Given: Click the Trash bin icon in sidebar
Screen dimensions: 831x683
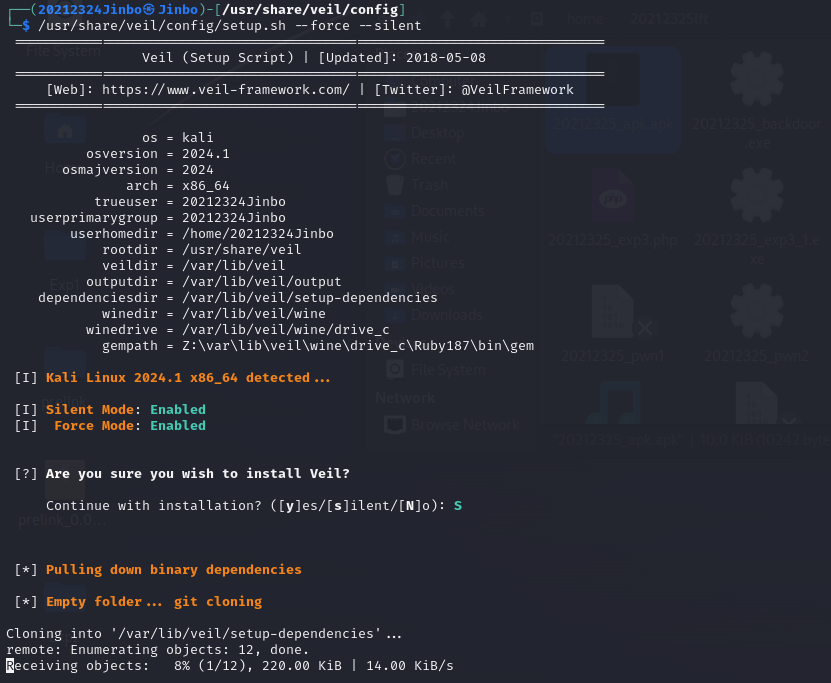Looking at the screenshot, I should click(x=395, y=185).
